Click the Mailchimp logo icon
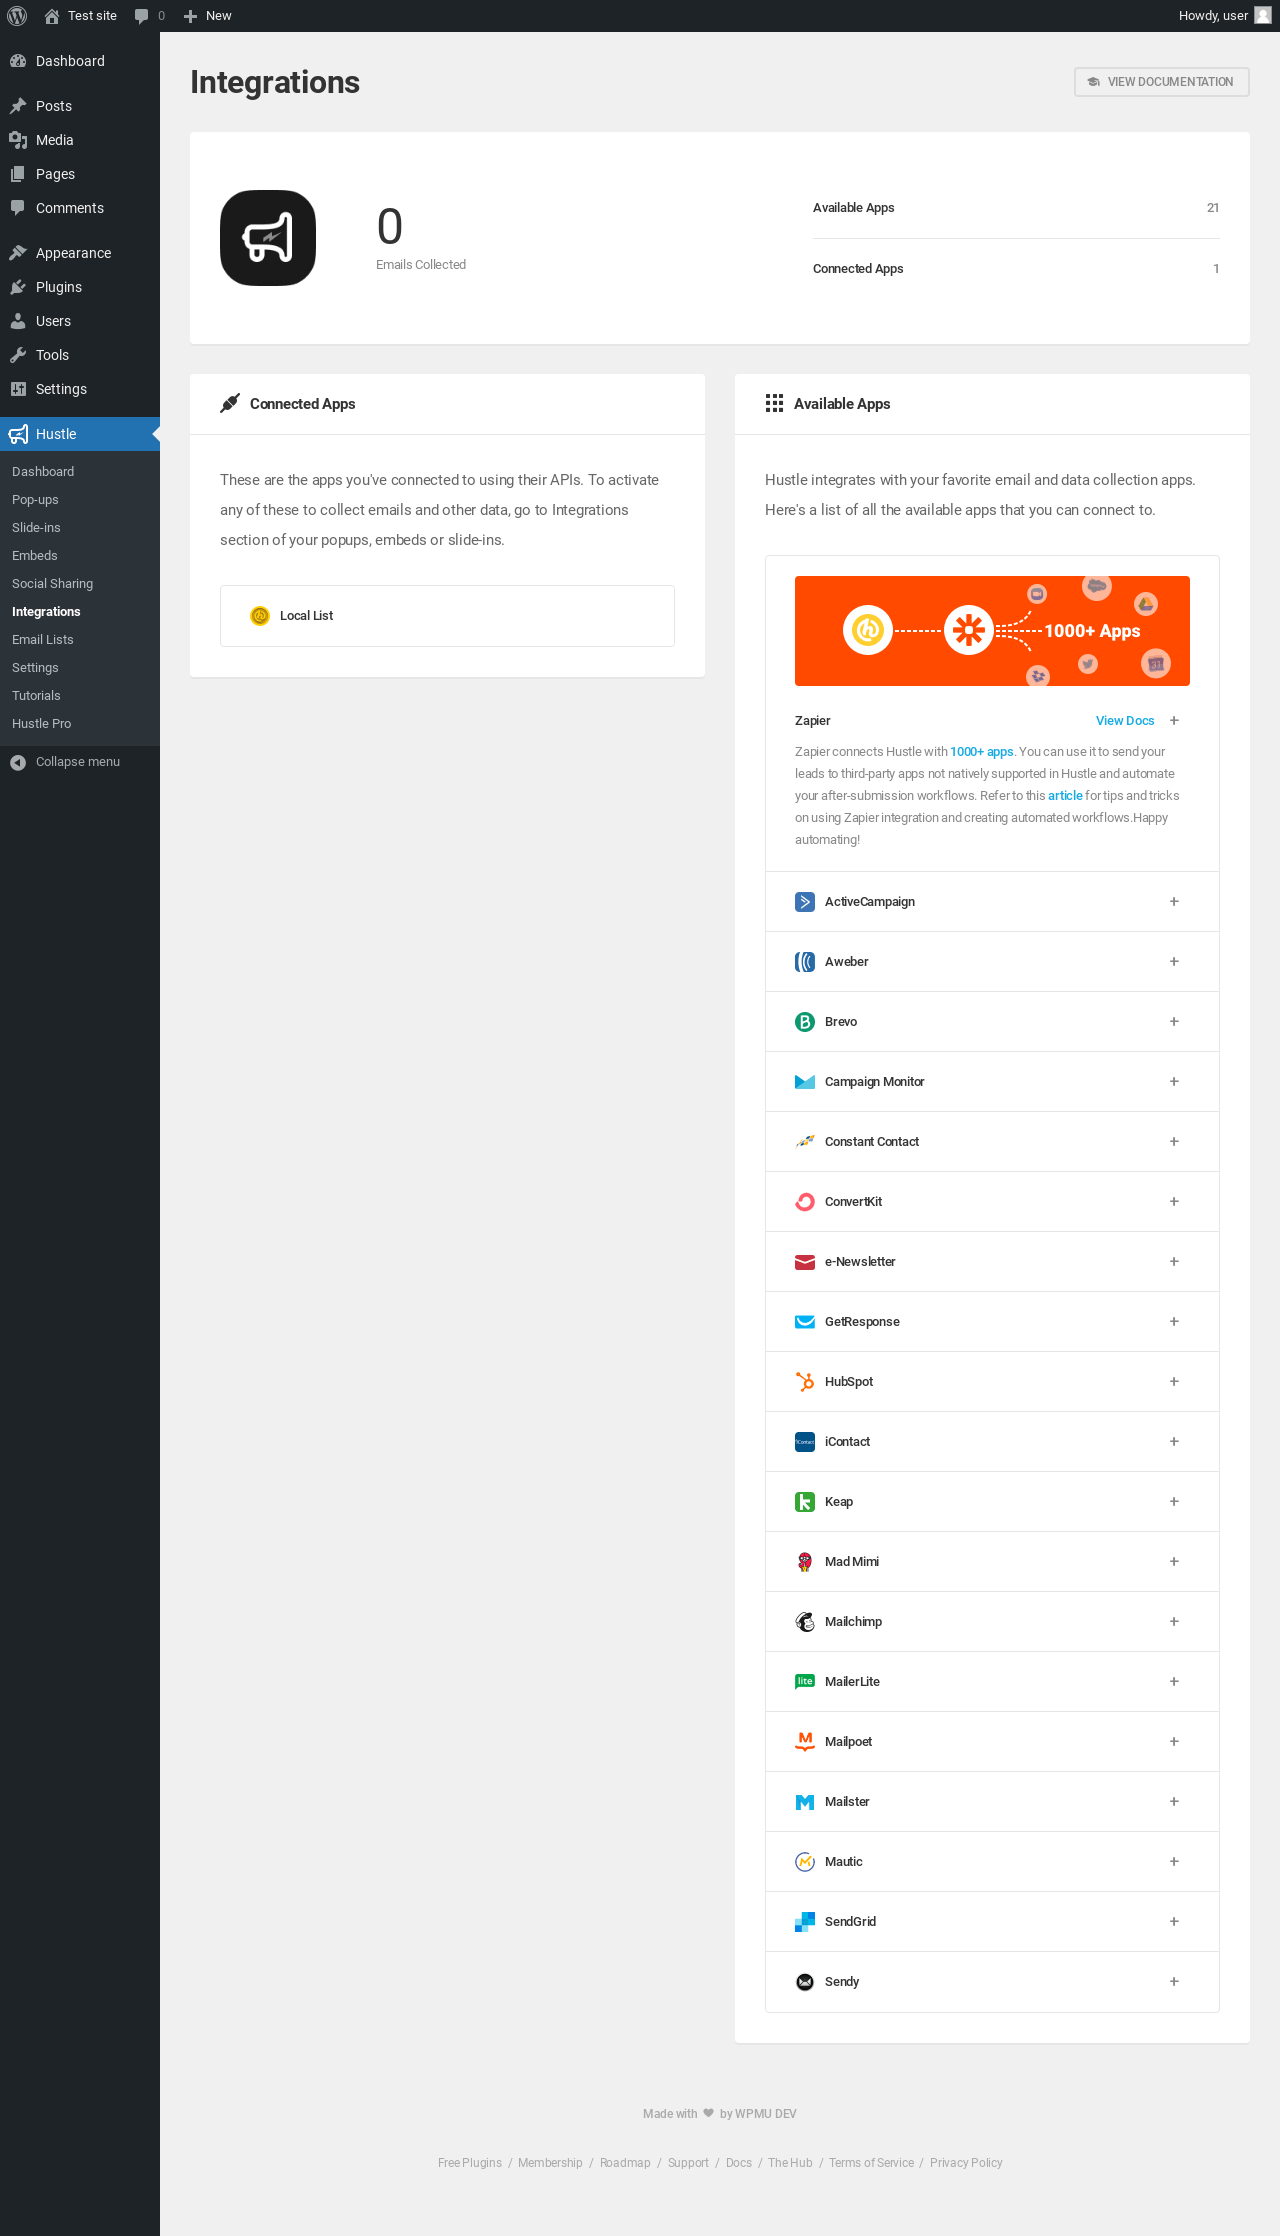 (805, 1622)
